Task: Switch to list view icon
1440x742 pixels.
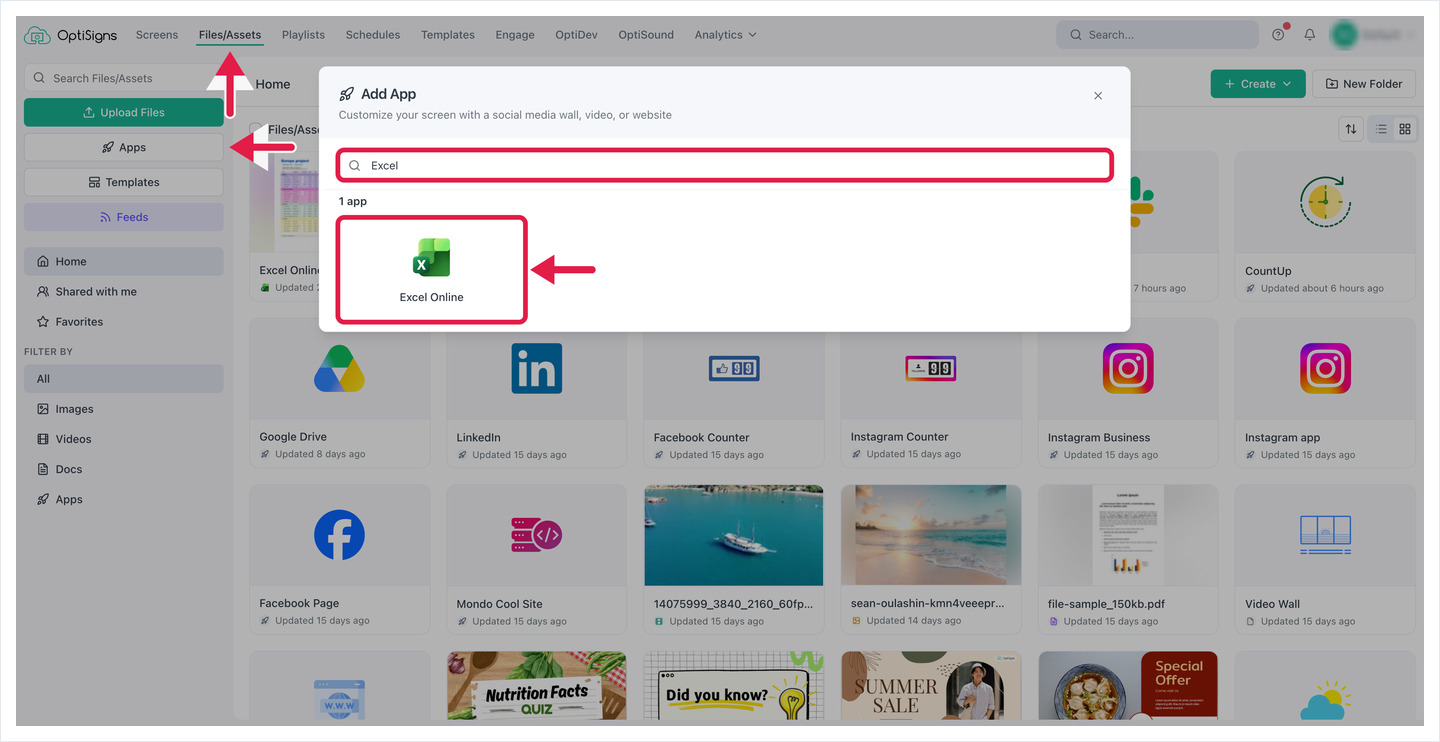Action: [1381, 129]
